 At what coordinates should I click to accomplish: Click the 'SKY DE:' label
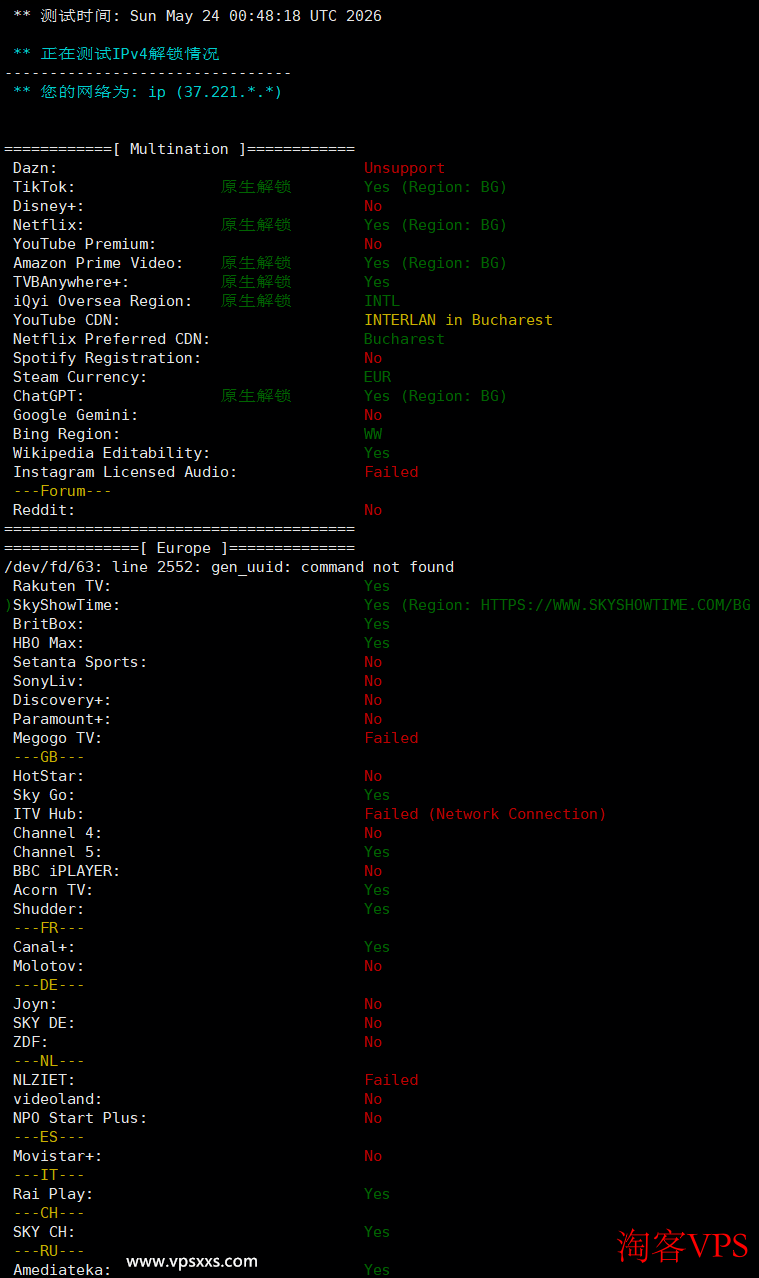pos(44,1023)
